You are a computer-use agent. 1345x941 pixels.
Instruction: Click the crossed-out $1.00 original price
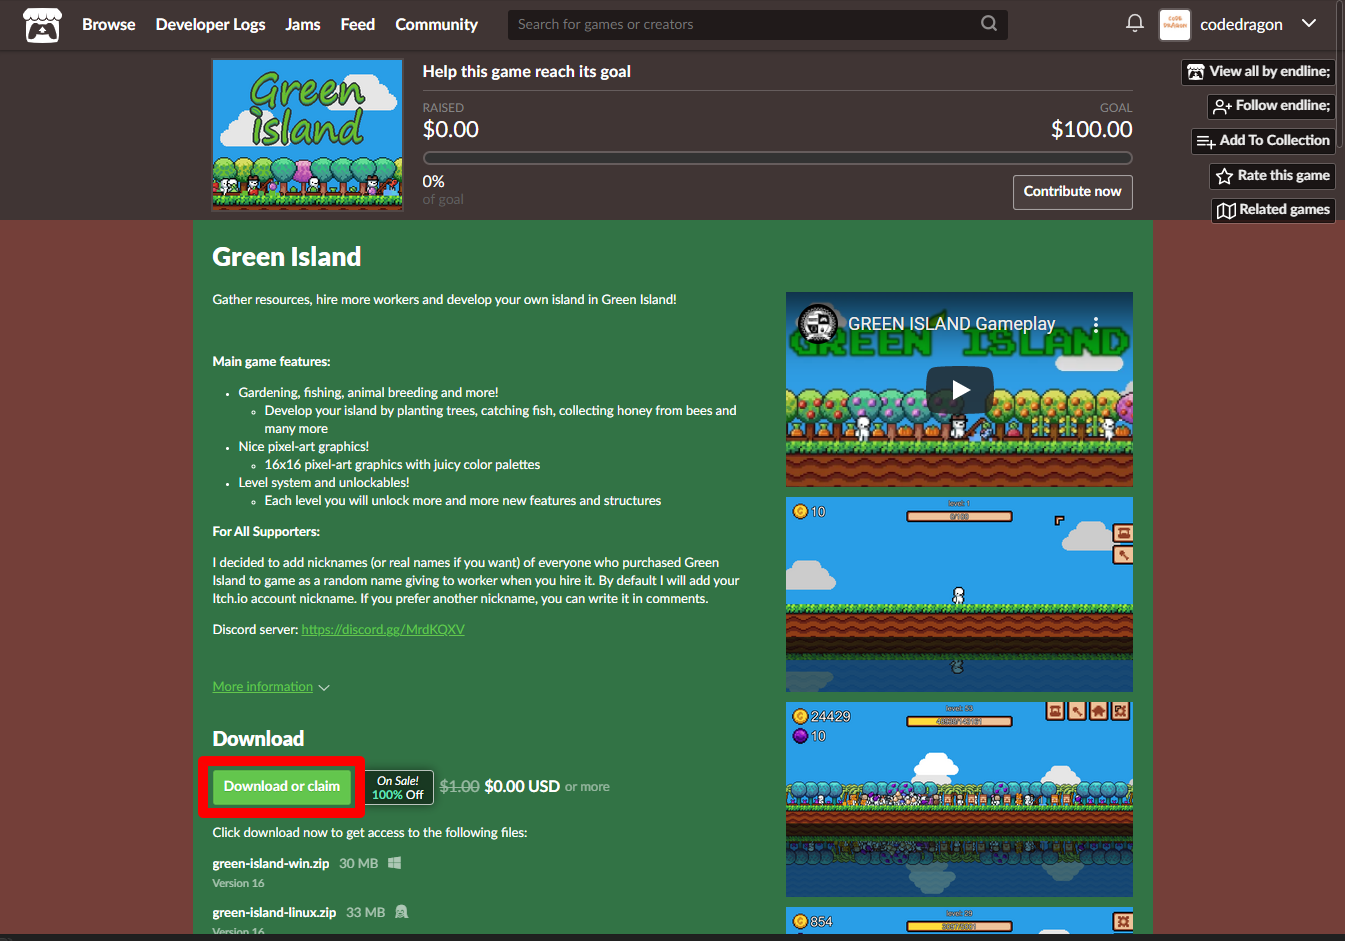(460, 787)
